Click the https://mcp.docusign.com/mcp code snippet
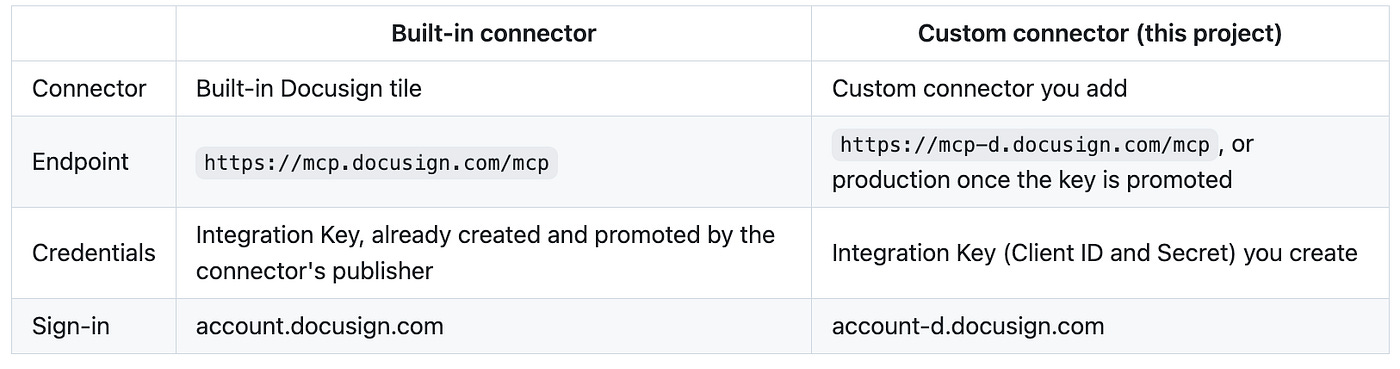 tap(376, 163)
